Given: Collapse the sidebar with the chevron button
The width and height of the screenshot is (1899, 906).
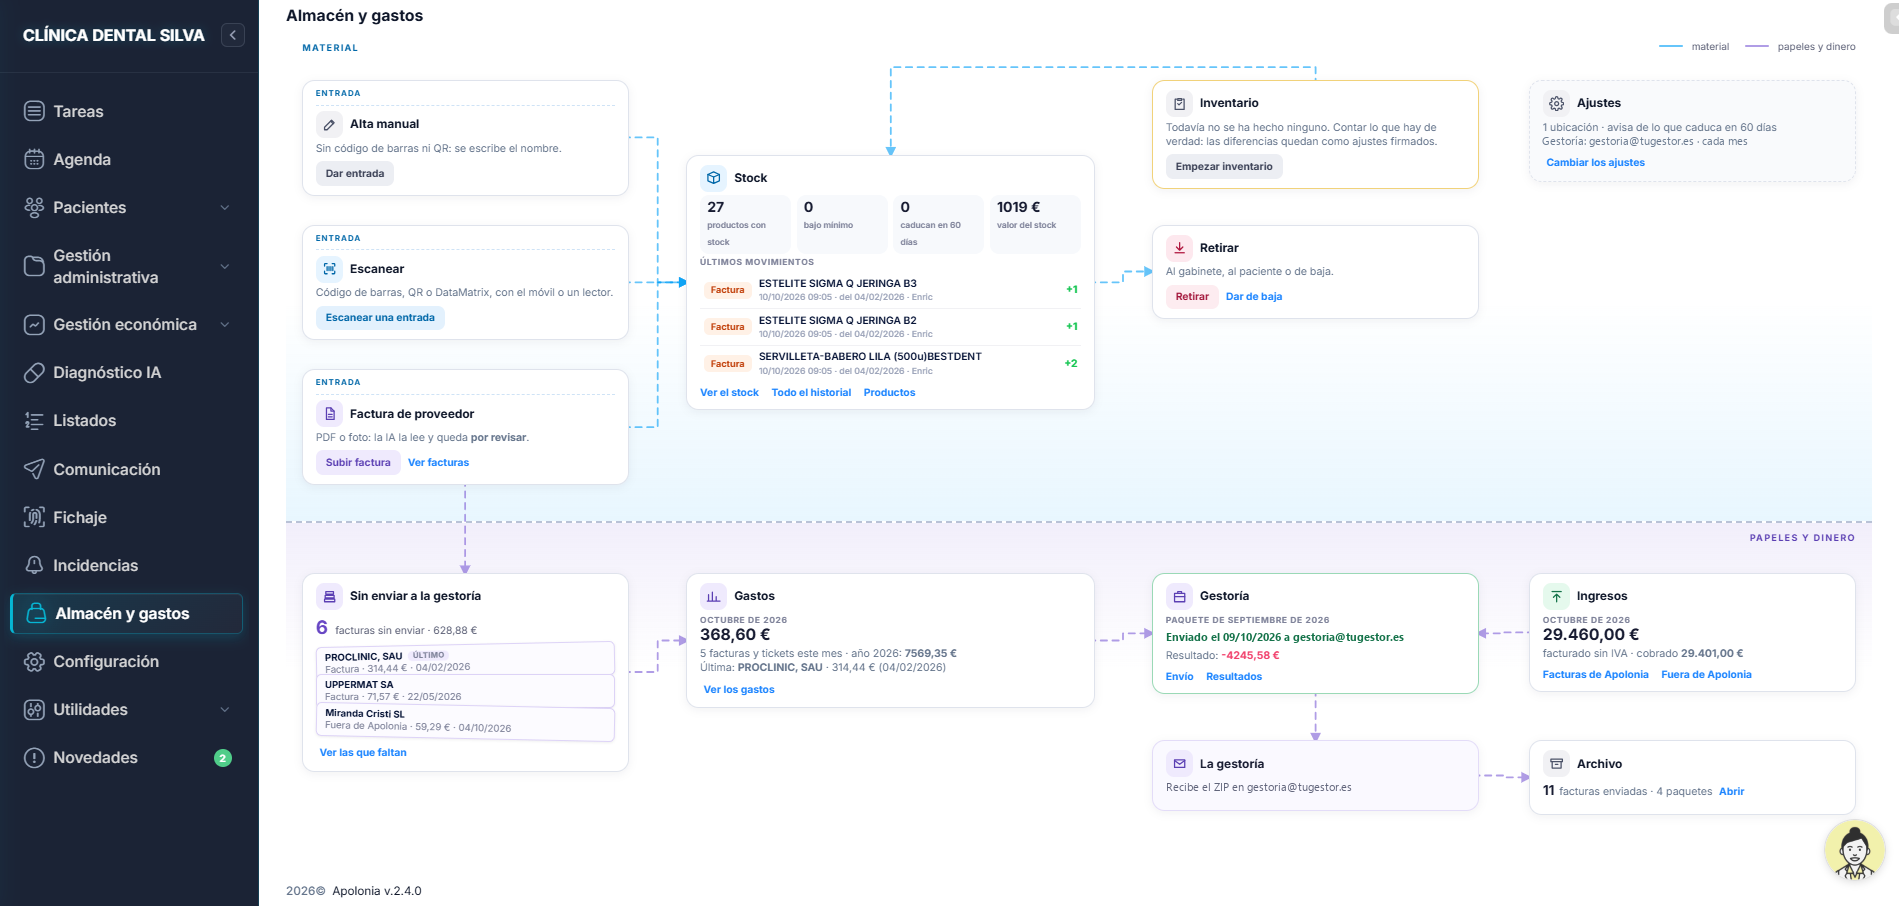Looking at the screenshot, I should [x=233, y=35].
